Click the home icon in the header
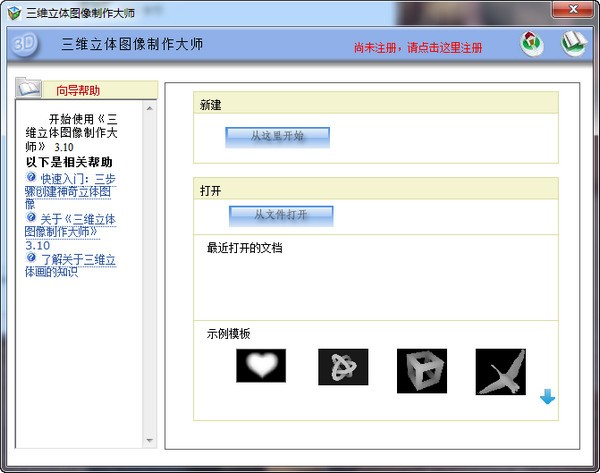The image size is (600, 473). point(532,43)
